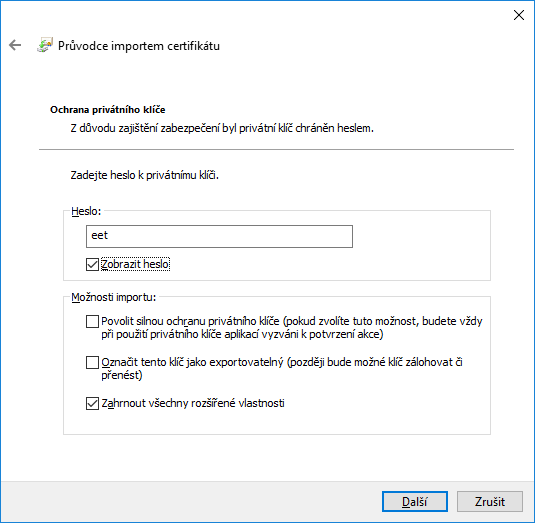Go back using the left arrow icon
535x523 pixels.
click(x=15, y=45)
